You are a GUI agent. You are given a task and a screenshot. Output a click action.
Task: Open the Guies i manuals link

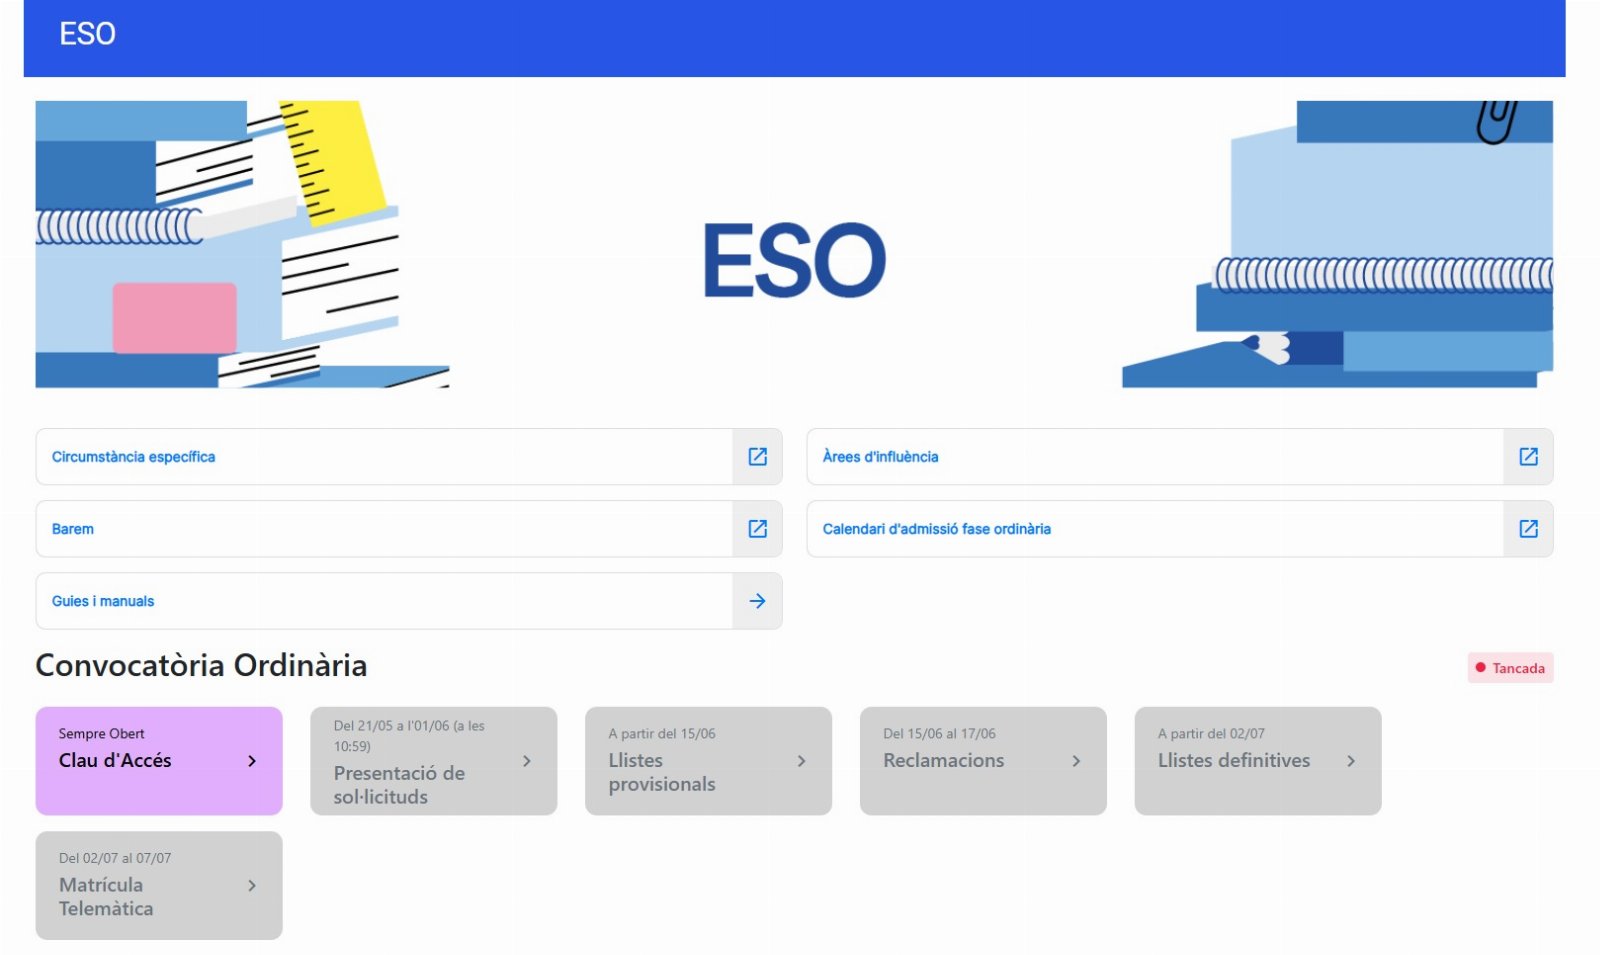click(103, 600)
